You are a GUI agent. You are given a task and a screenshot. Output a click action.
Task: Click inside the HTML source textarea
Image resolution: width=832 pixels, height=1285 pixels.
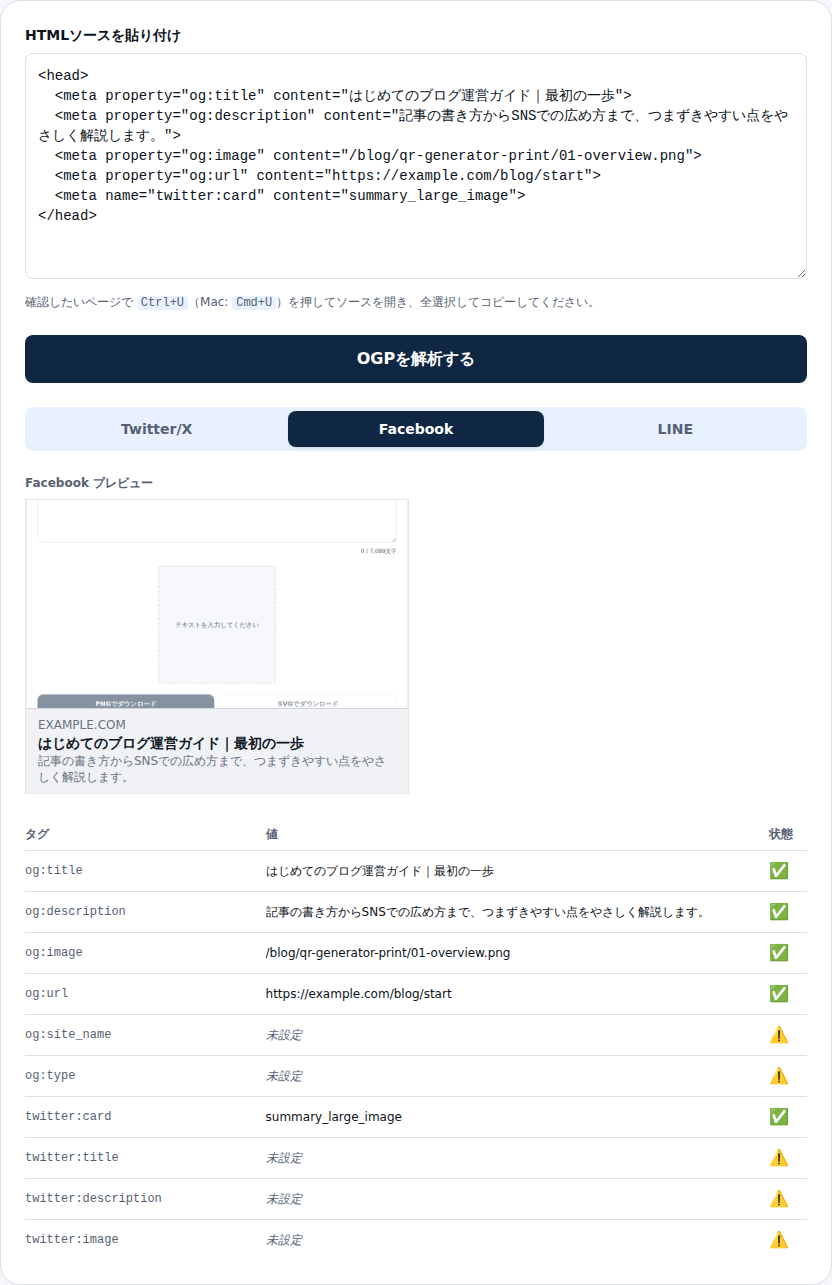416,166
